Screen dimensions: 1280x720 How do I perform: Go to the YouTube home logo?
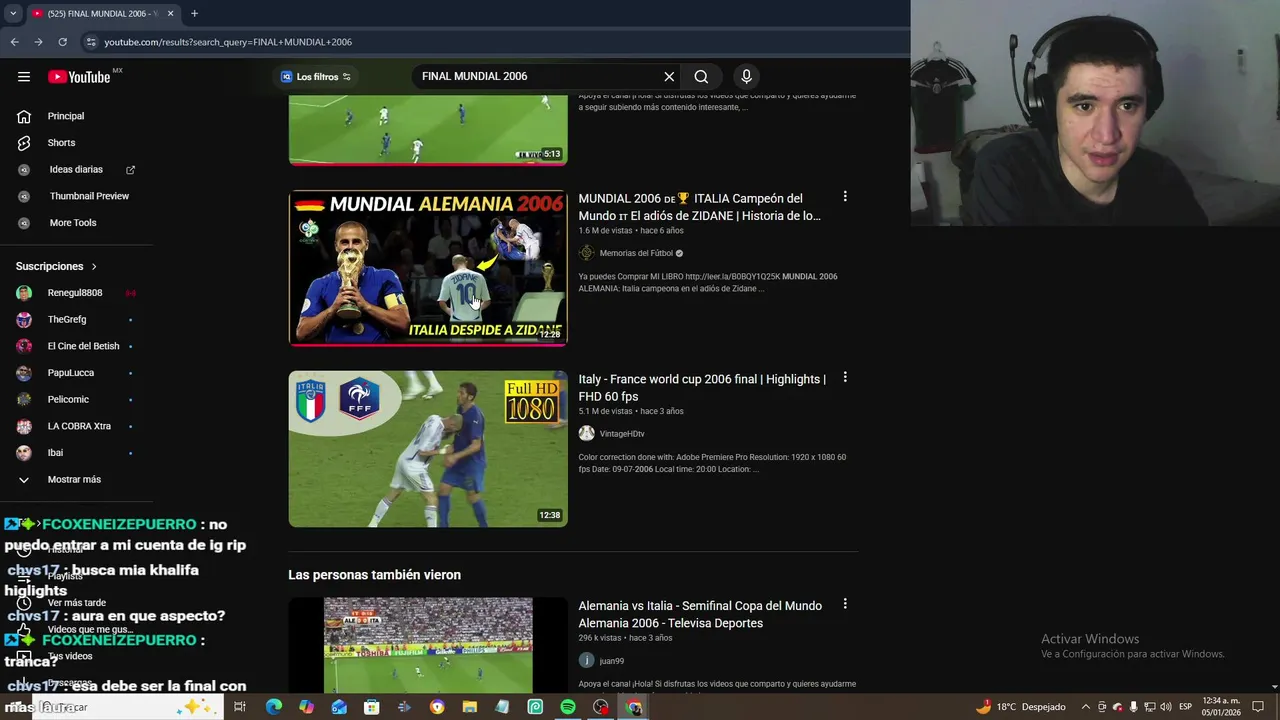pos(79,77)
